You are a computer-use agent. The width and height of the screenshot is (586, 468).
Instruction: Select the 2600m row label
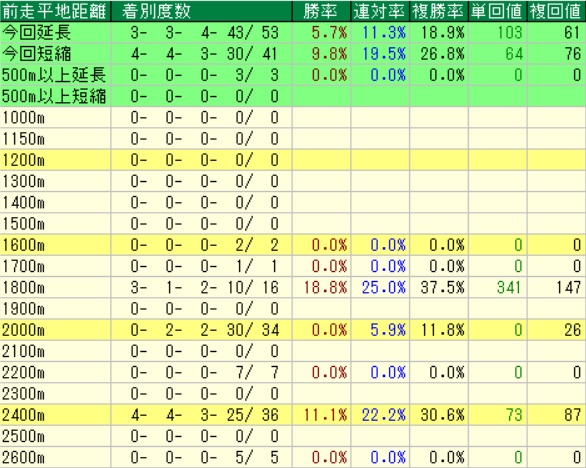pos(24,457)
